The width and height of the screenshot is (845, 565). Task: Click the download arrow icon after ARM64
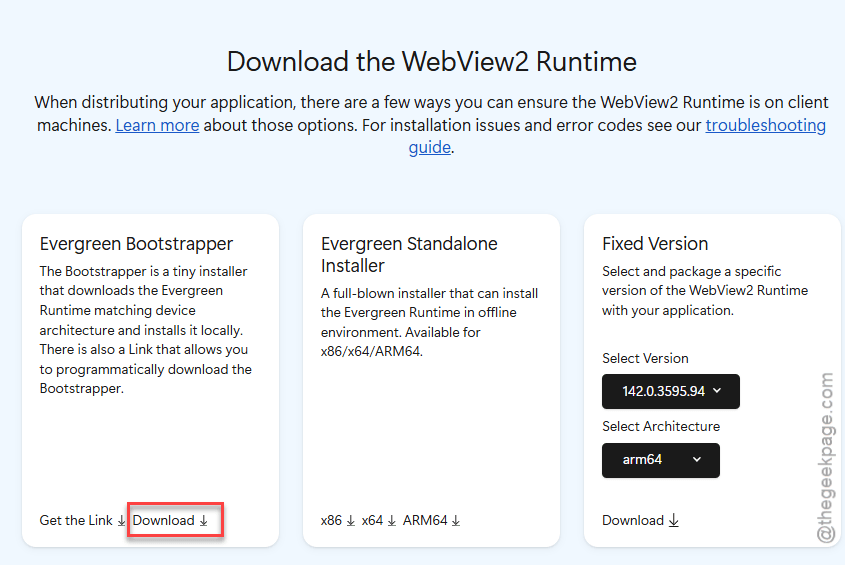(456, 521)
